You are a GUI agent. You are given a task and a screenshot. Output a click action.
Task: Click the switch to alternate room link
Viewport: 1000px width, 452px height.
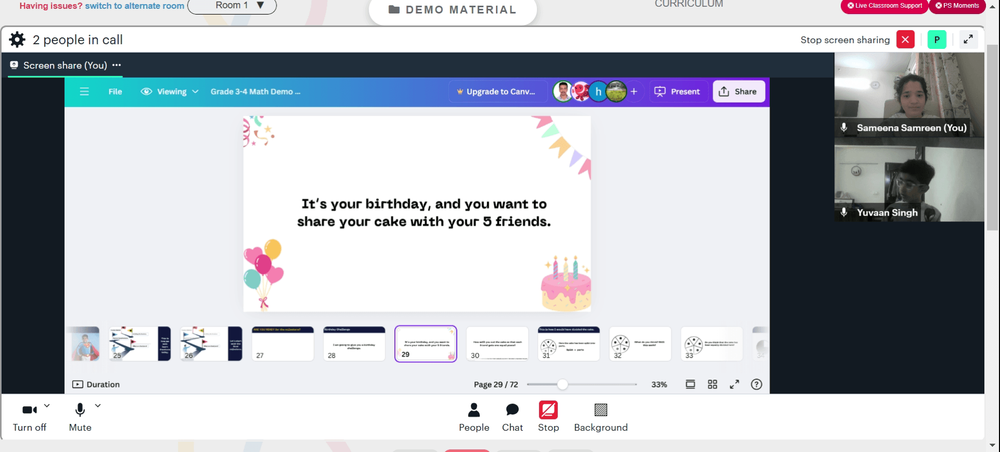[135, 6]
